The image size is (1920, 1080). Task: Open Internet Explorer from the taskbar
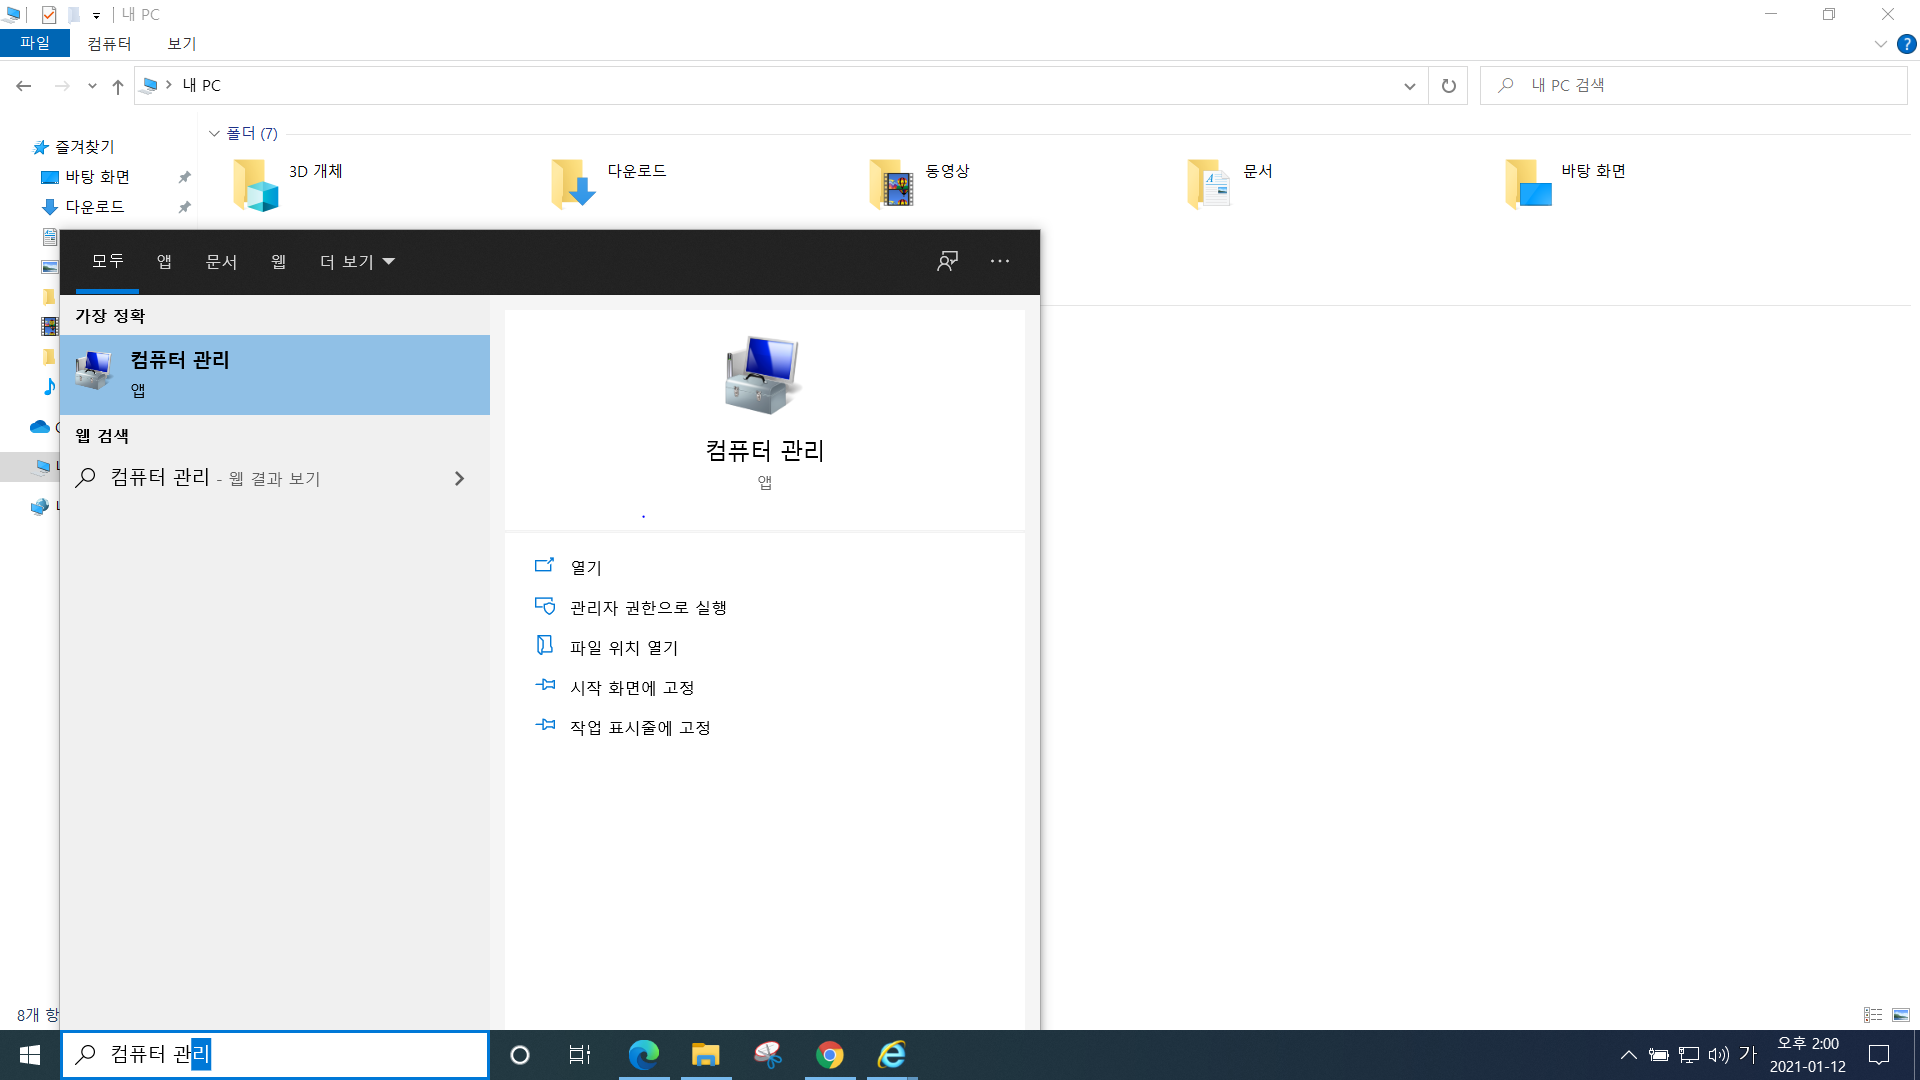pyautogui.click(x=891, y=1054)
